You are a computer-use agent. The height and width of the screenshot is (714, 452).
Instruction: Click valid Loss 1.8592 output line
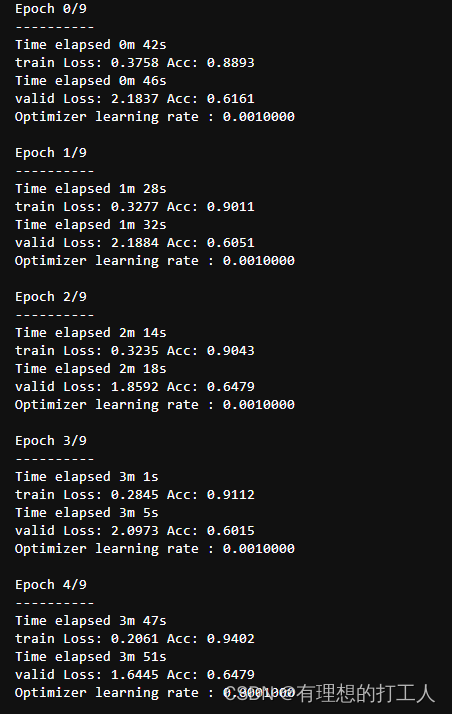coord(135,386)
